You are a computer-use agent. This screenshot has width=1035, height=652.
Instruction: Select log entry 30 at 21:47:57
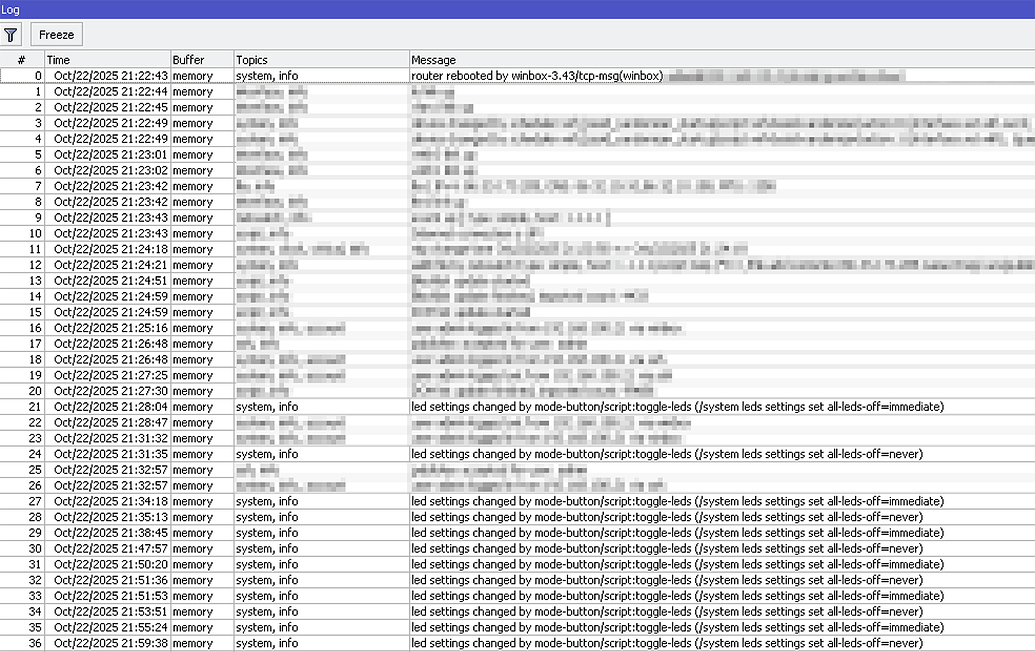pyautogui.click(x=500, y=549)
